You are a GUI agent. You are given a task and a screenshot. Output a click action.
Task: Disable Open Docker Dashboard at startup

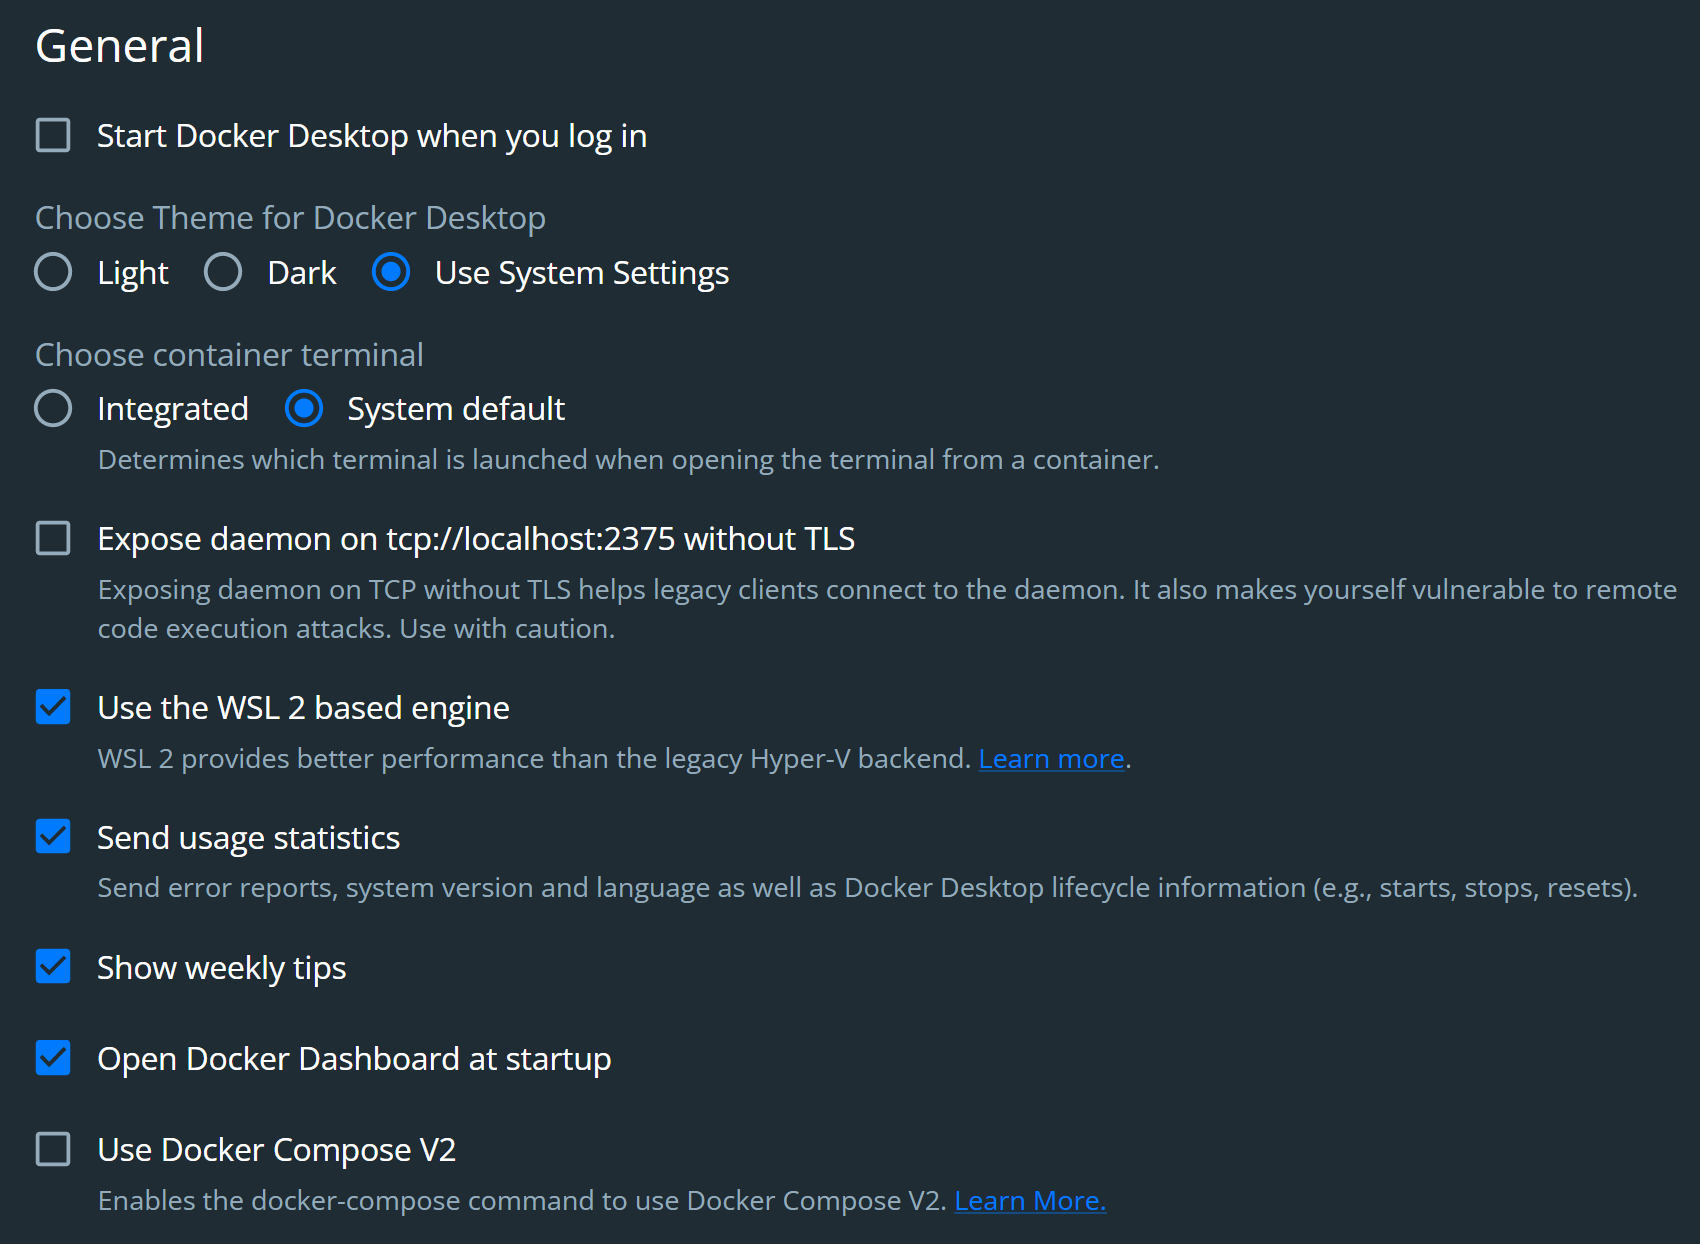[53, 1058]
